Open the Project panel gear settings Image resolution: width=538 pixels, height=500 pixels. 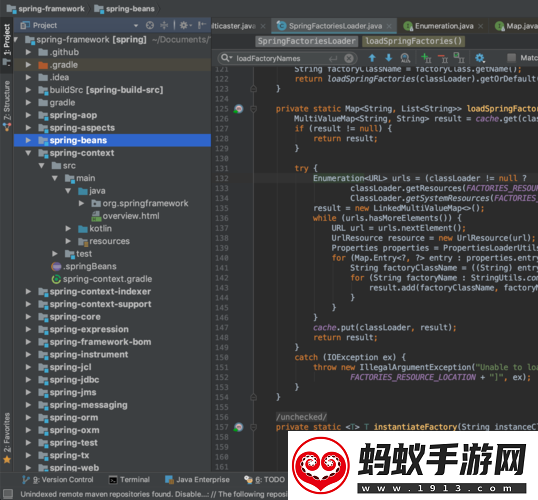[x=185, y=25]
